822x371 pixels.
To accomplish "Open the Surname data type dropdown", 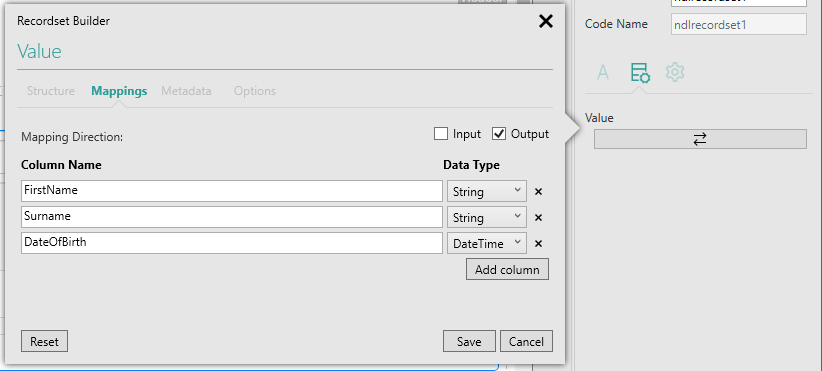I will tap(486, 217).
